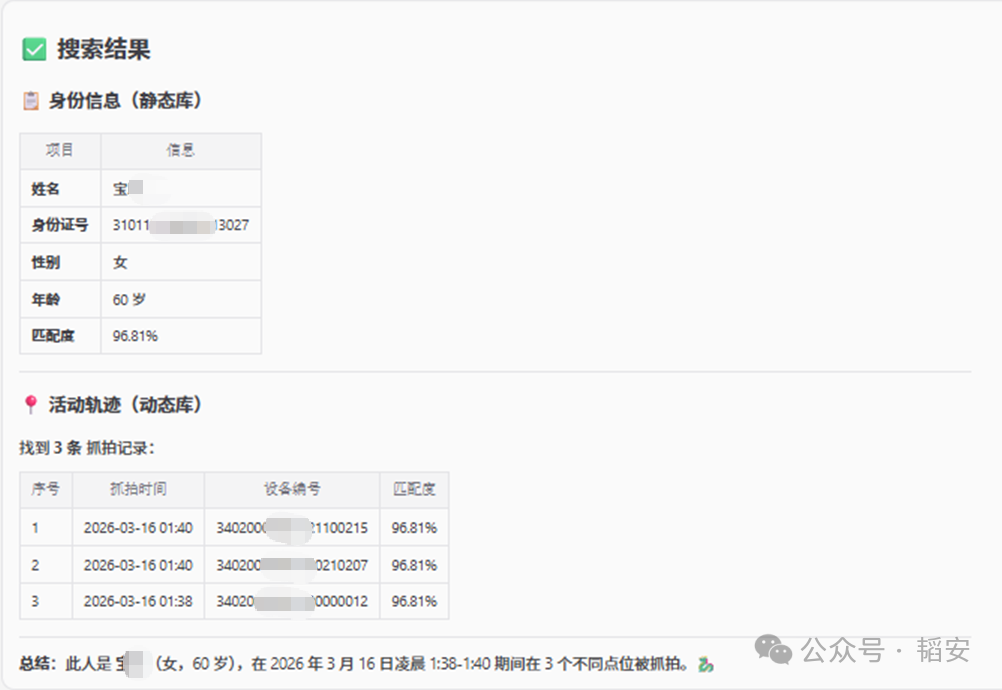Click the 96.81% cell in capture row 2
1002x690 pixels.
414,565
